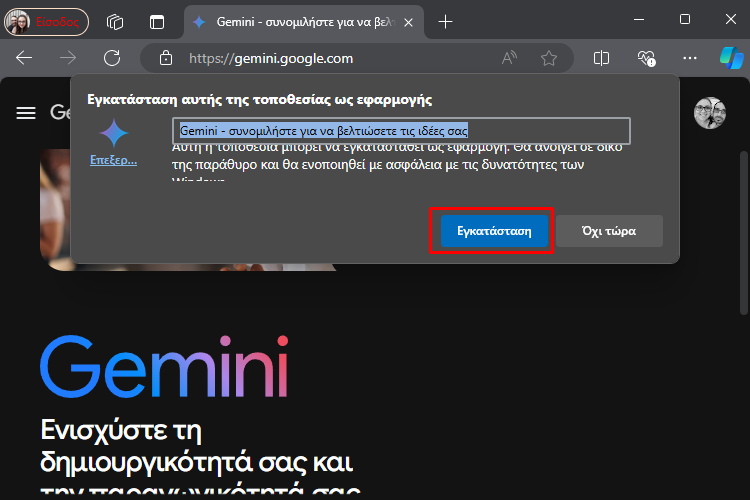
Task: Open Gemini hamburger main menu
Action: 26,113
